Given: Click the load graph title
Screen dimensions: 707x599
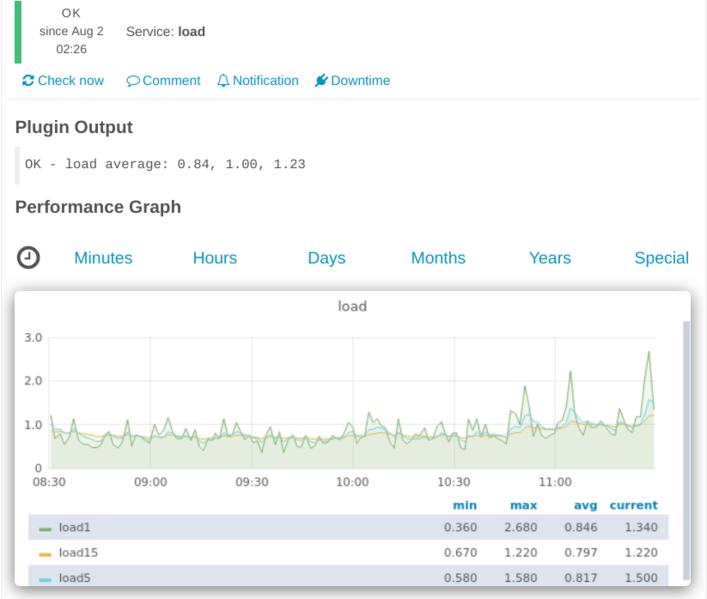Looking at the screenshot, I should pos(352,306).
